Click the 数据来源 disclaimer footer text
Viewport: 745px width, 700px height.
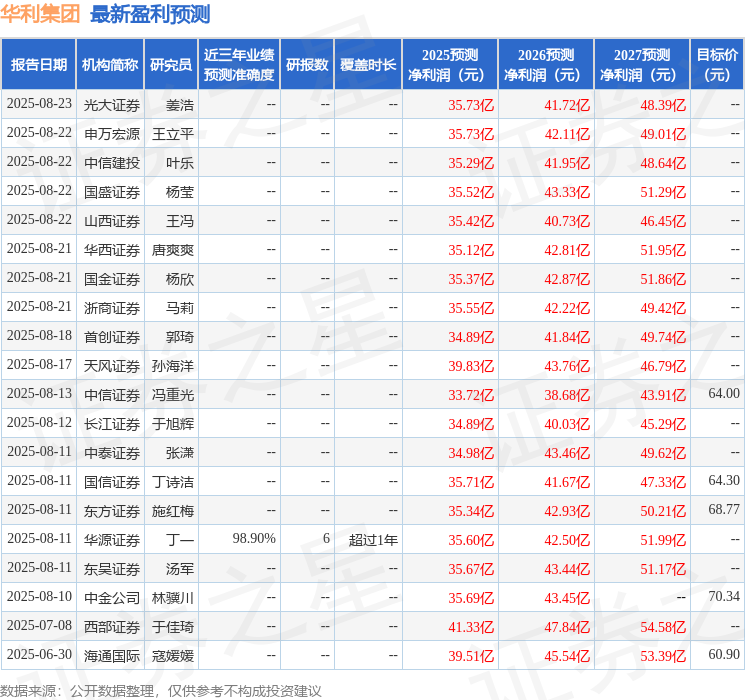(161, 691)
